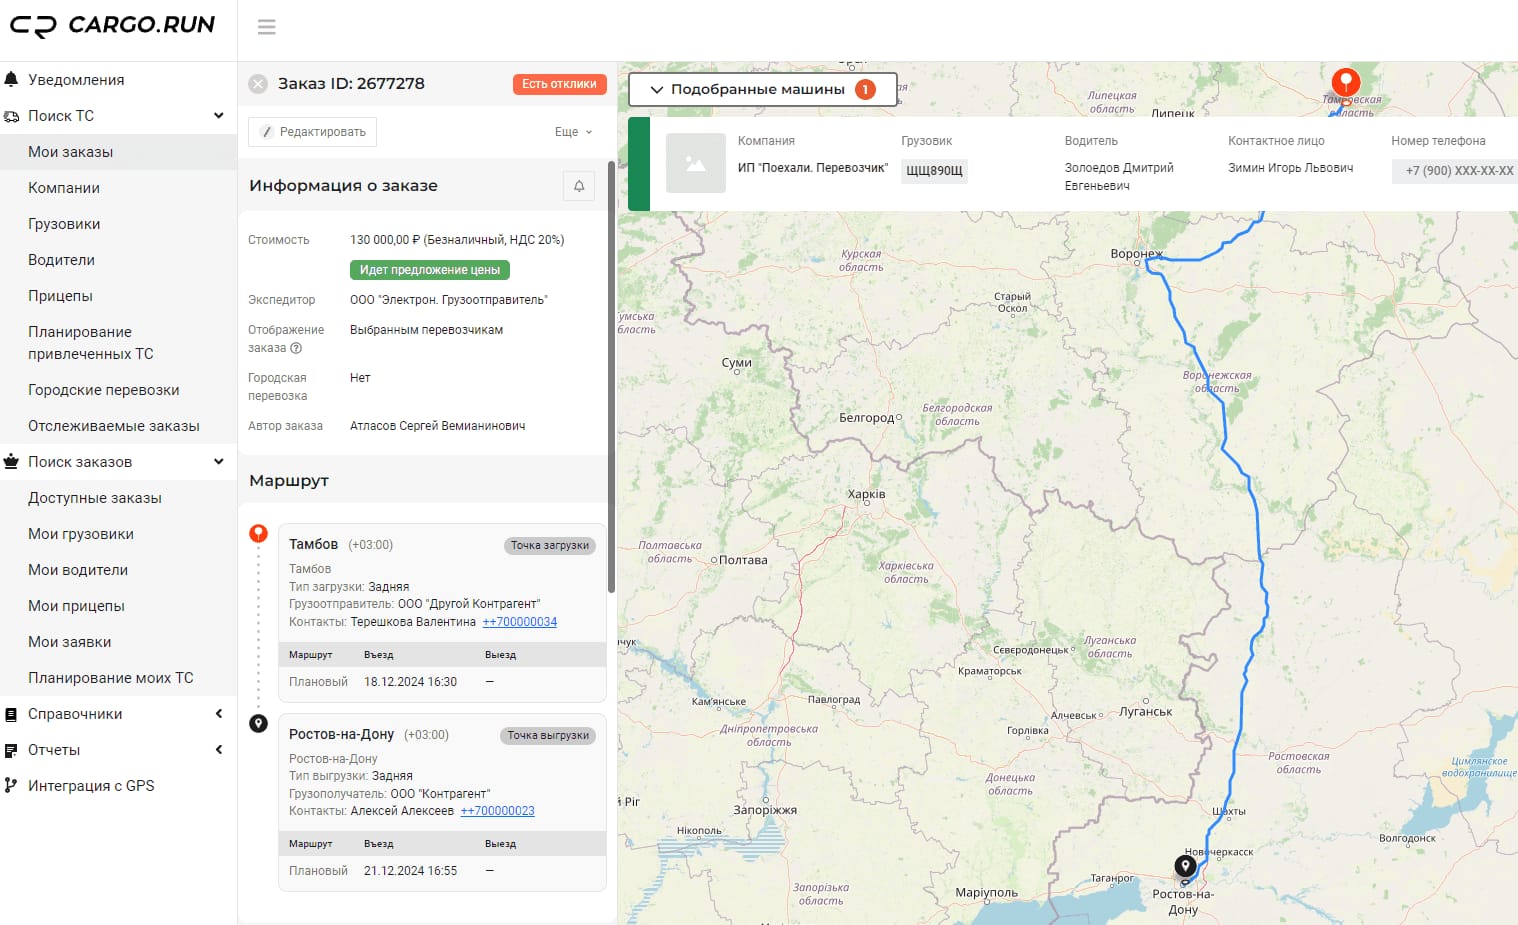Collapse the Поиск заказов section chevron

pyautogui.click(x=219, y=462)
